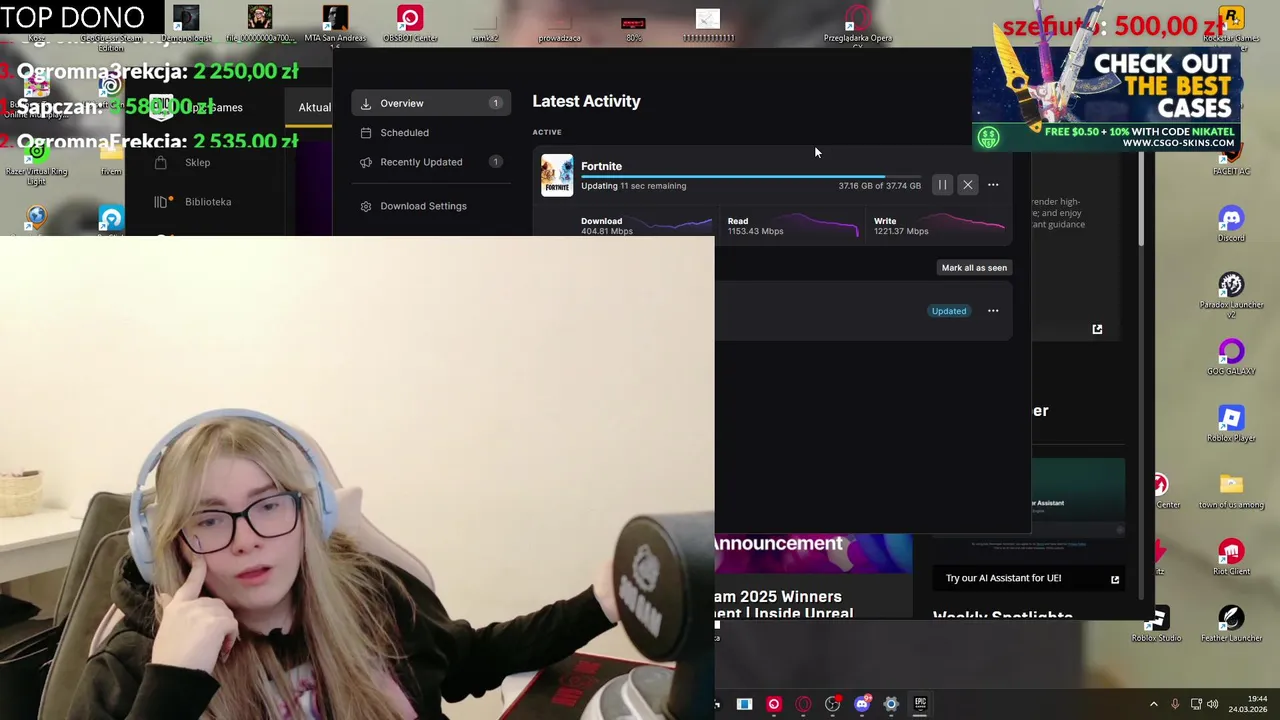Click the OBS Studio taskbar icon
1280x720 pixels.
[832, 704]
